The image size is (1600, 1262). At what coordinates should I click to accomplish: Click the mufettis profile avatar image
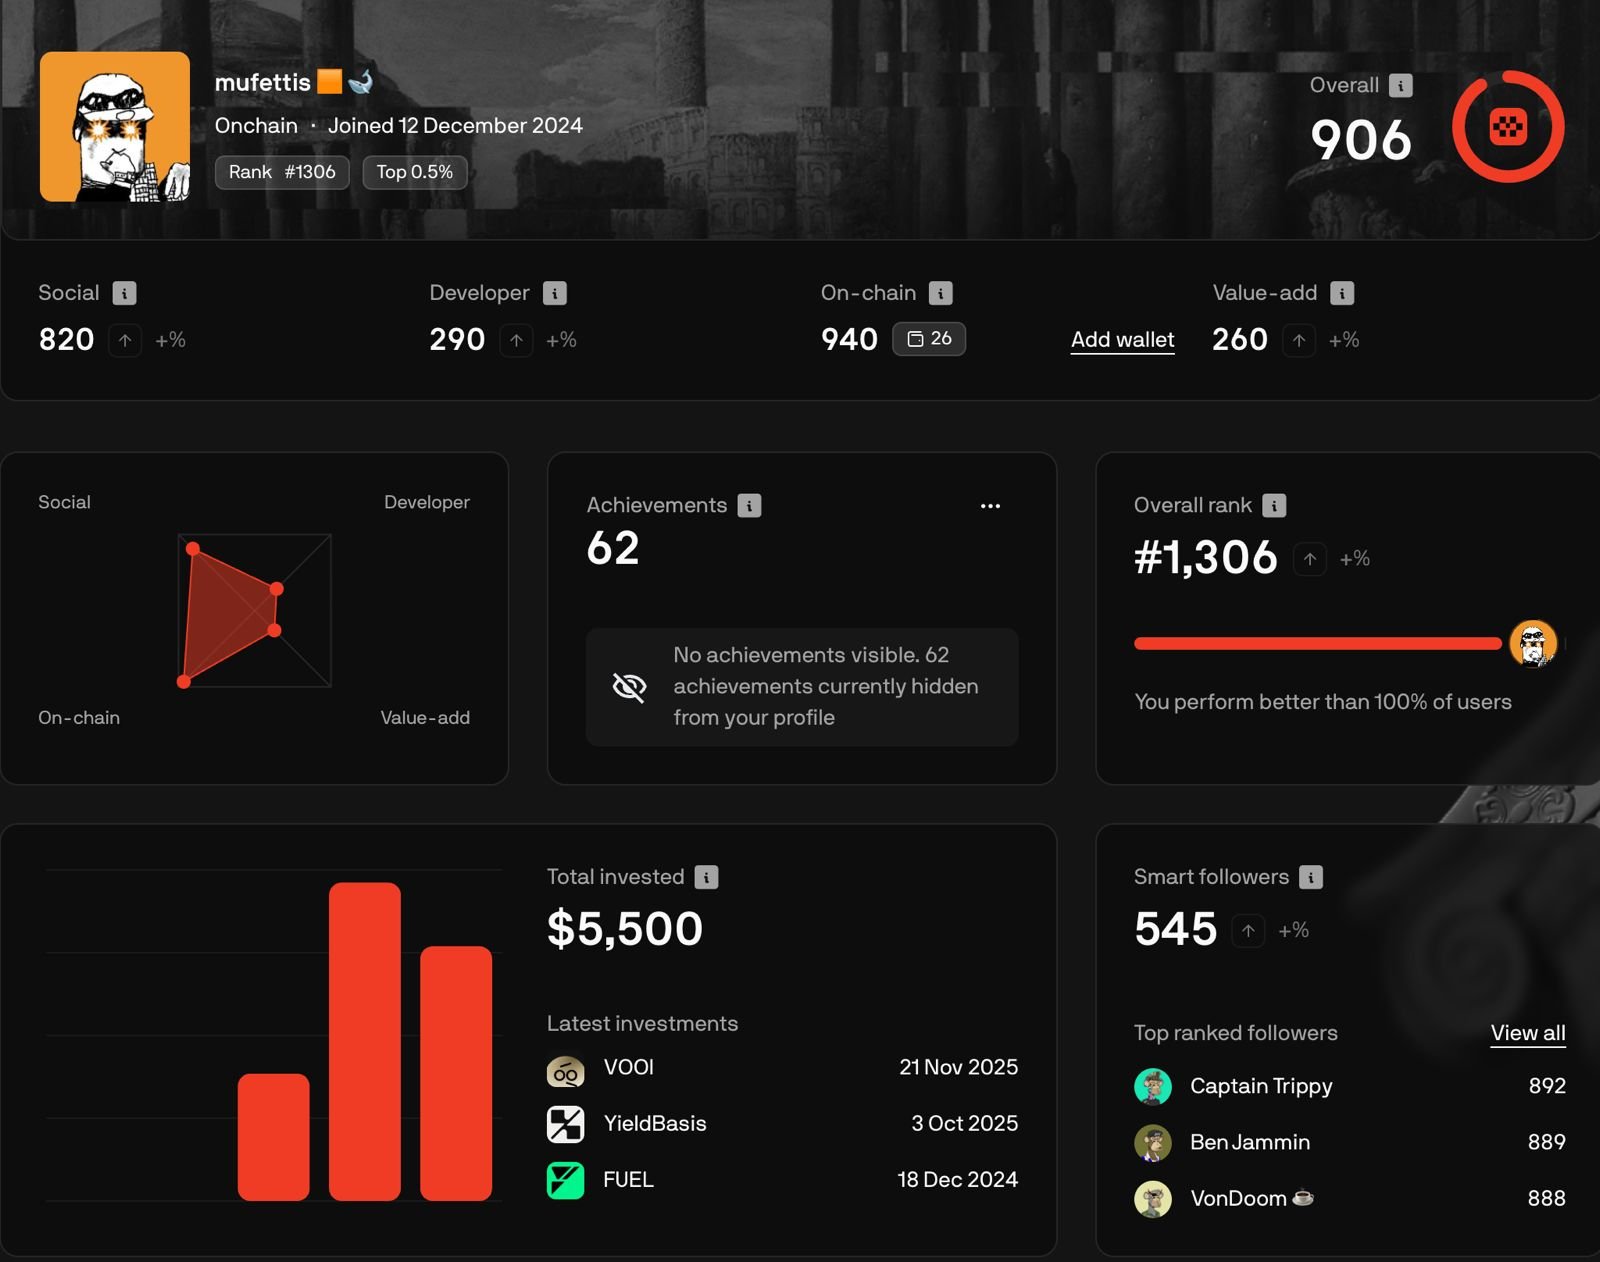pyautogui.click(x=115, y=127)
